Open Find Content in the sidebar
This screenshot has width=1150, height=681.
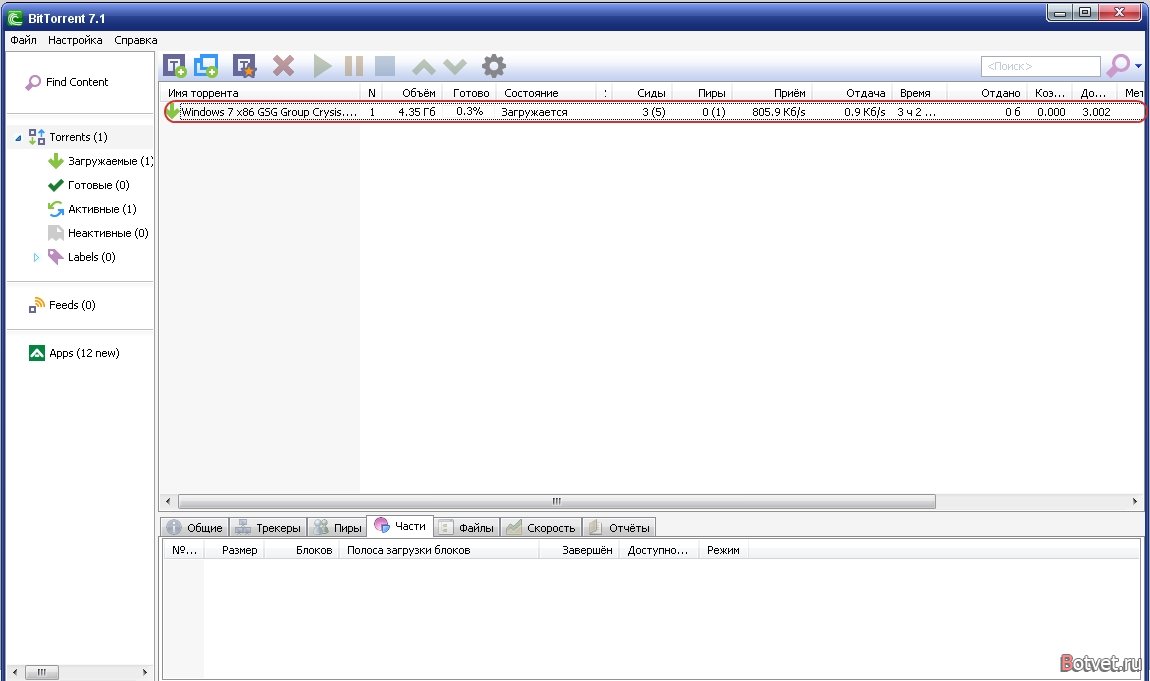pos(77,82)
